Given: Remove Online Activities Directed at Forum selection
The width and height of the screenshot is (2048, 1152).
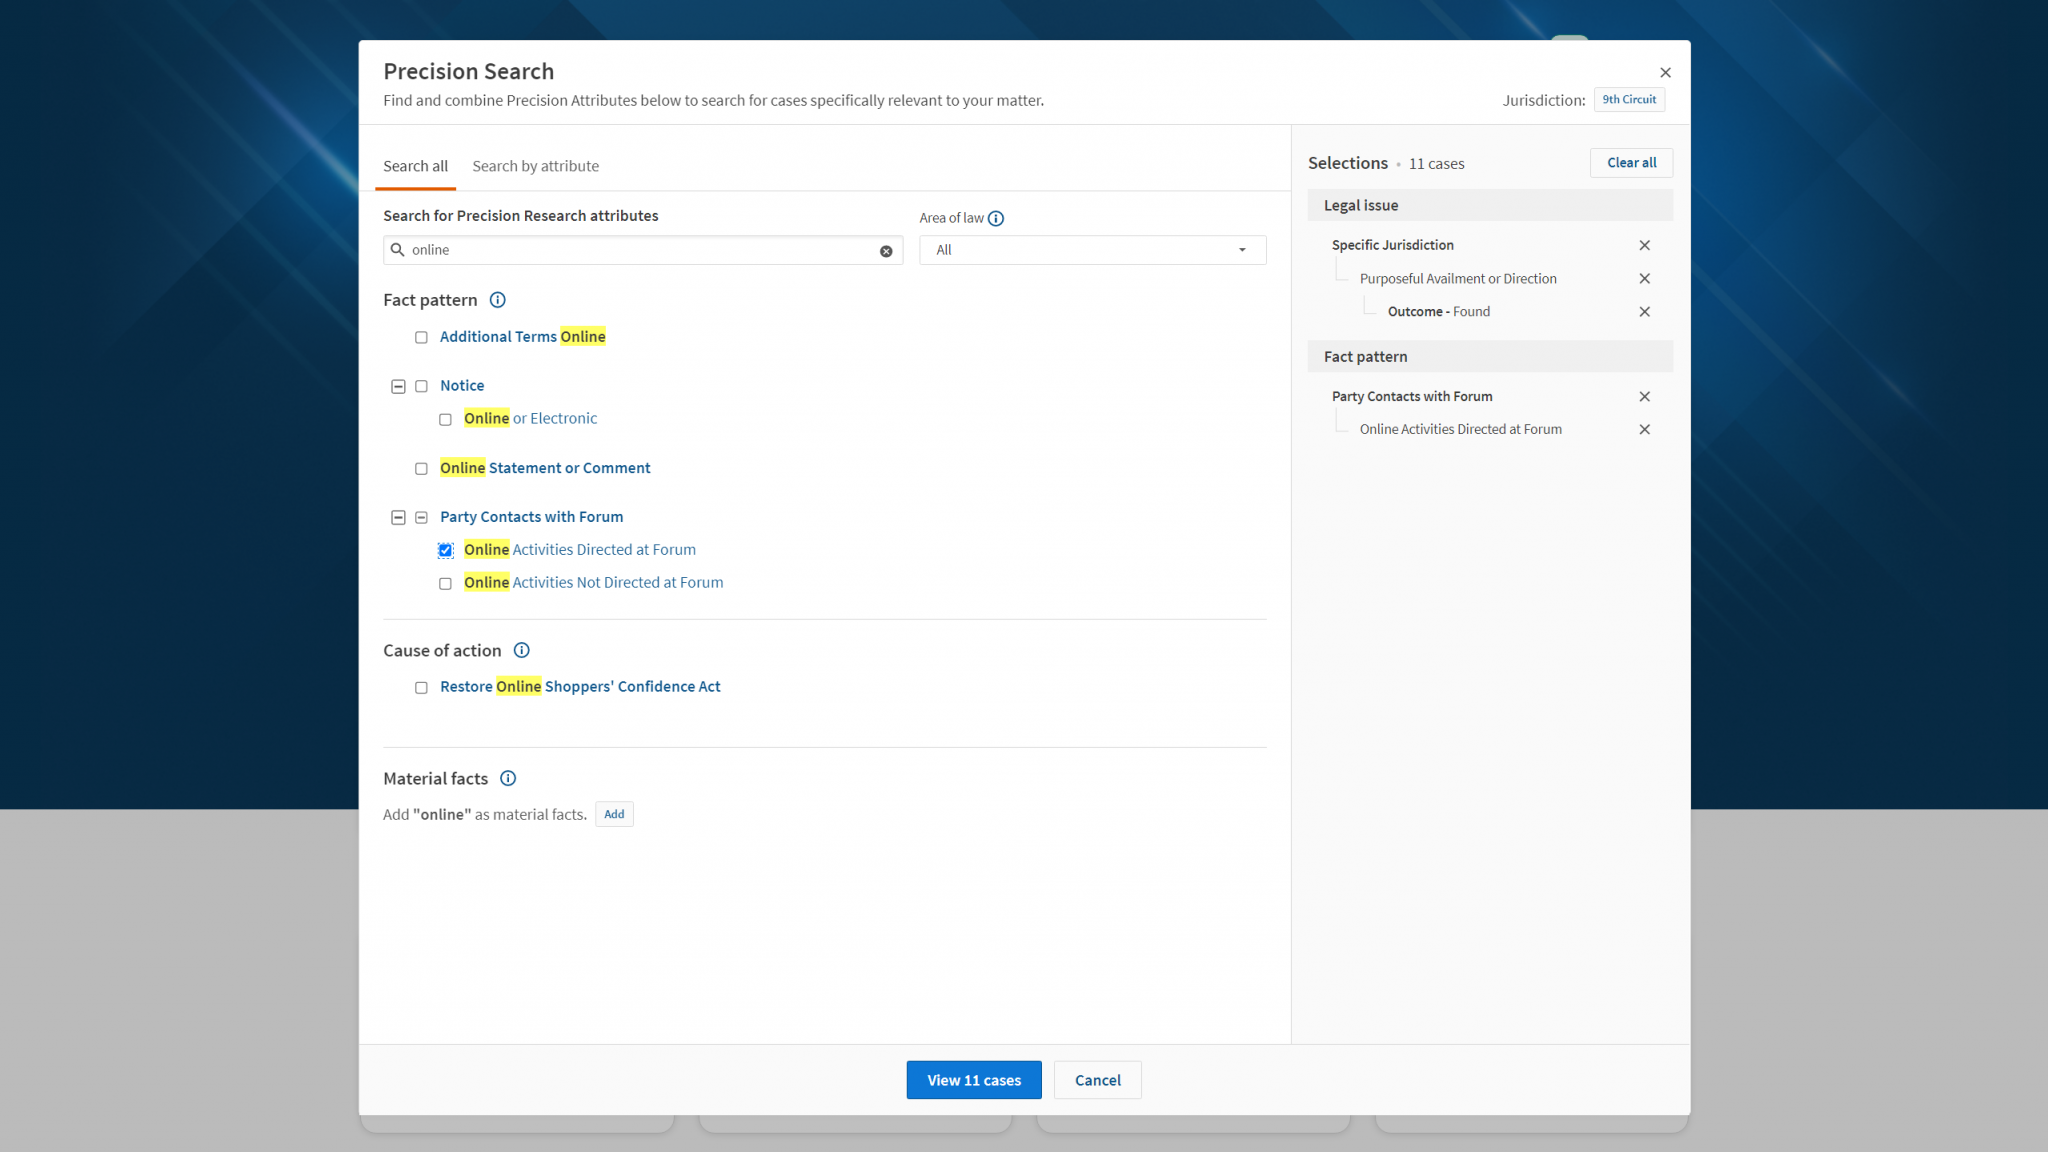Looking at the screenshot, I should tap(1645, 429).
